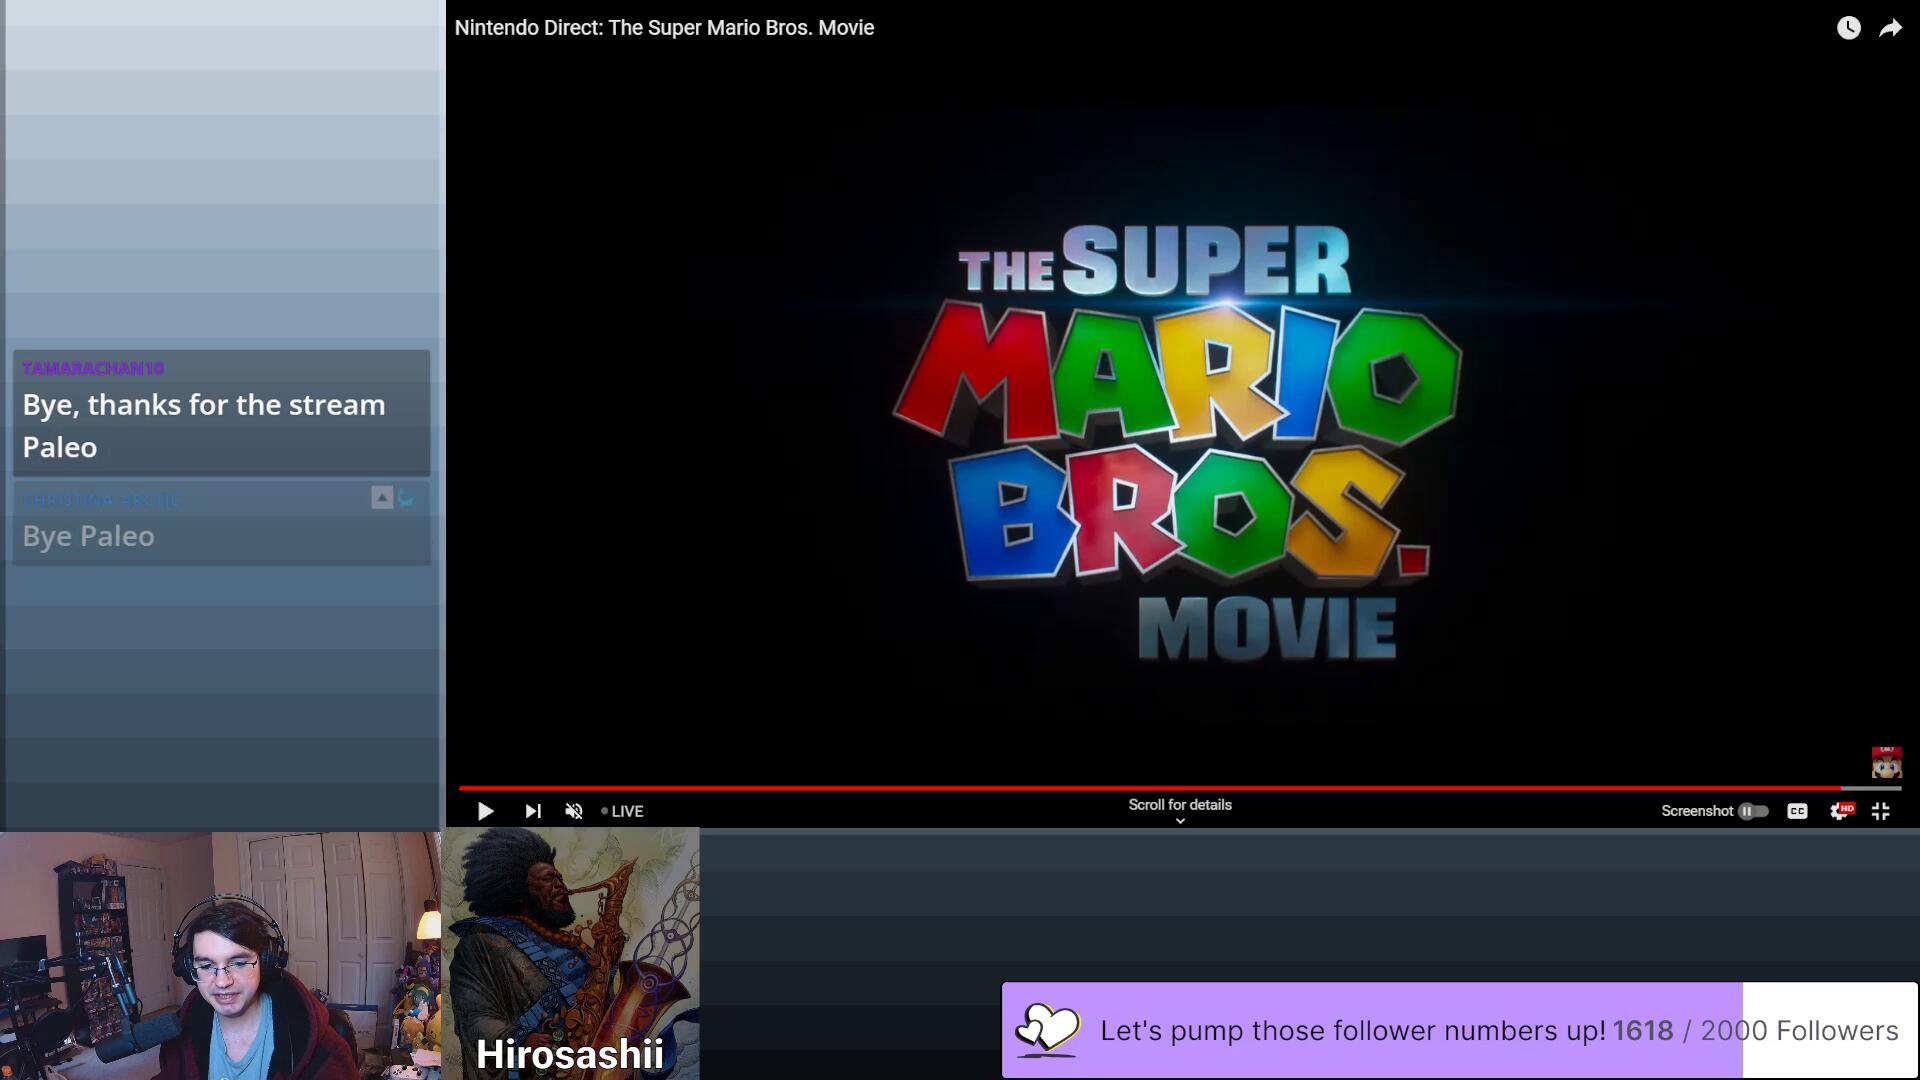The width and height of the screenshot is (1920, 1080).
Task: Open the HD settings gear
Action: point(1839,811)
